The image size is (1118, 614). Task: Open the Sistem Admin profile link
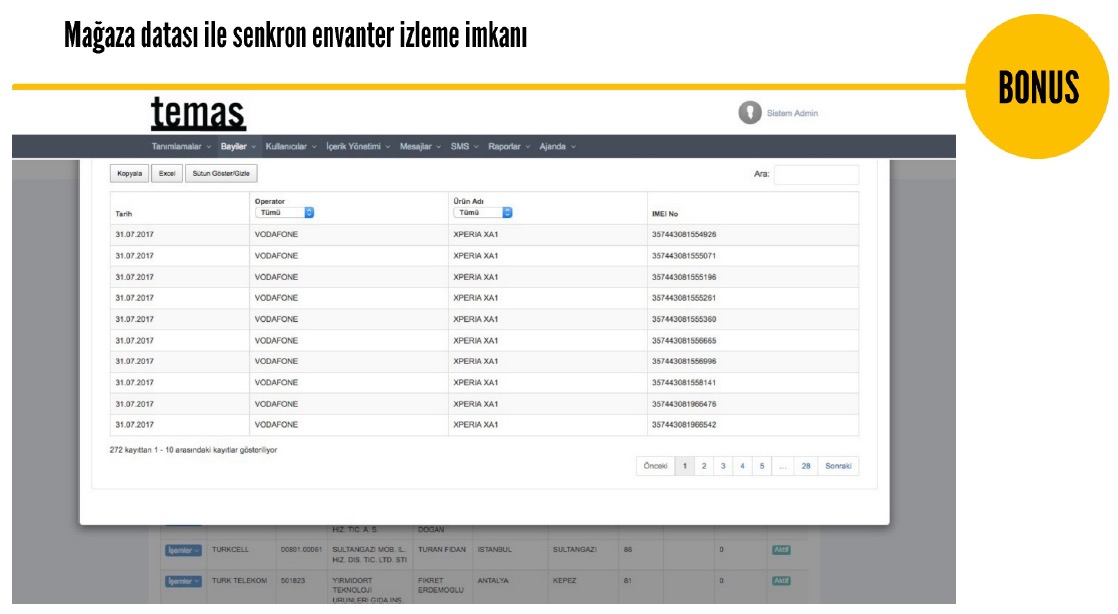pyautogui.click(x=792, y=113)
